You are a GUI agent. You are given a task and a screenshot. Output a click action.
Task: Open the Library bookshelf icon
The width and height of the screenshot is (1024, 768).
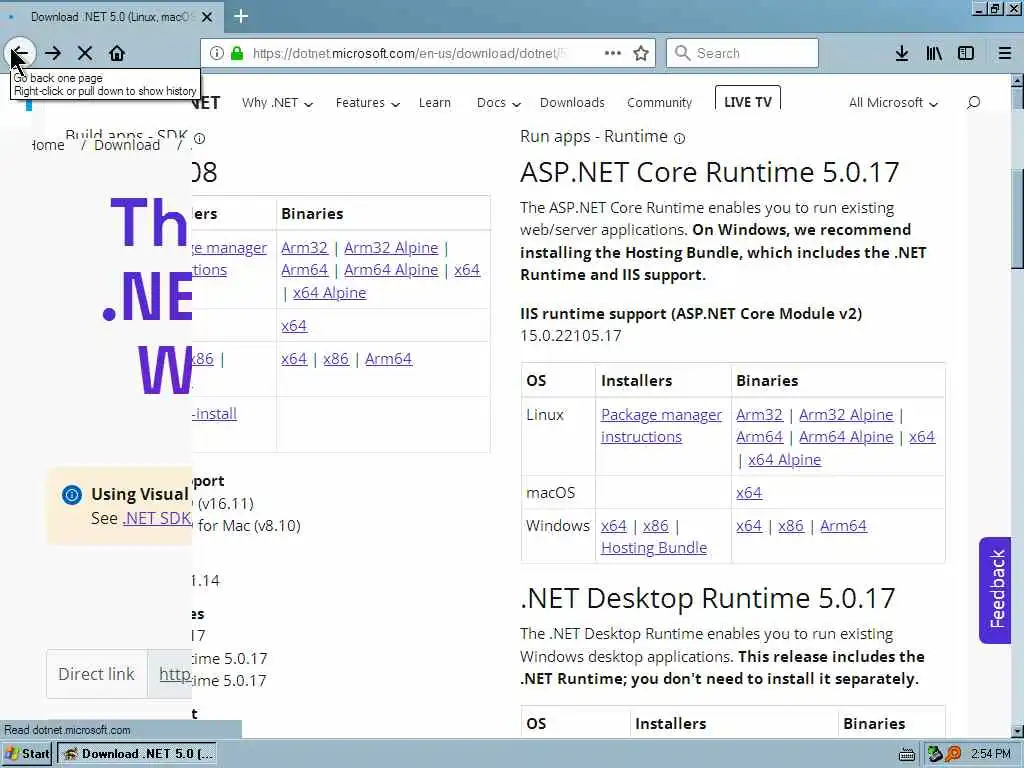coord(934,53)
